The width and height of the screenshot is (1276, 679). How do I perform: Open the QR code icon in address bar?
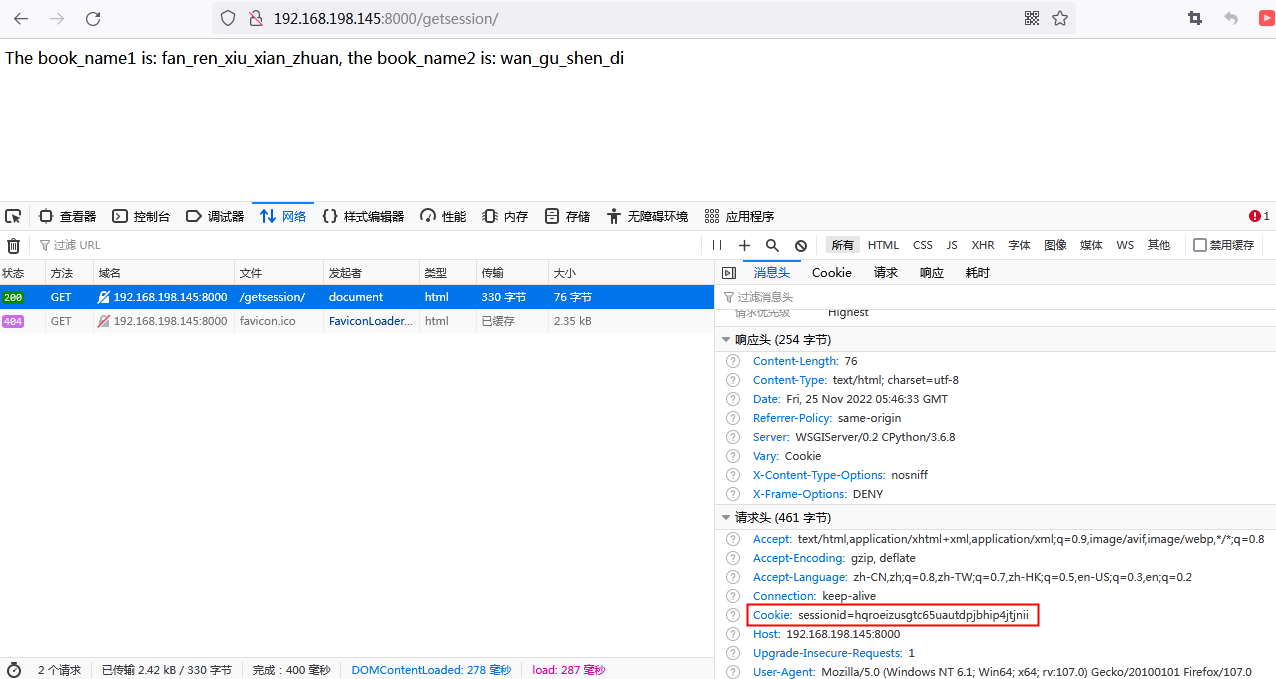1032,18
